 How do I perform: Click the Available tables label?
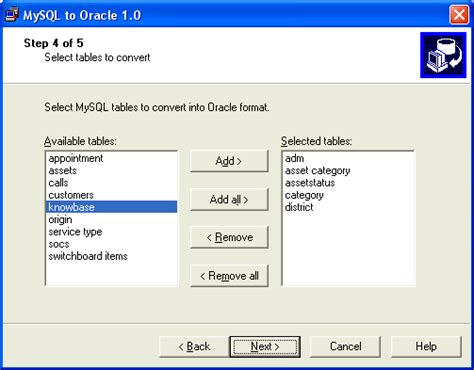[x=80, y=141]
